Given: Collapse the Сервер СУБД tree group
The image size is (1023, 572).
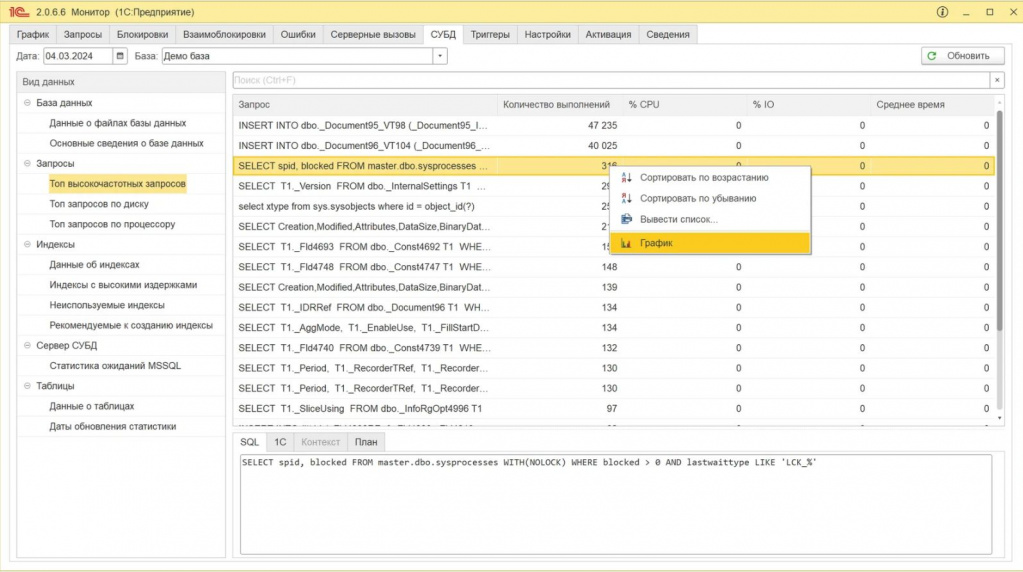Looking at the screenshot, I should point(27,345).
